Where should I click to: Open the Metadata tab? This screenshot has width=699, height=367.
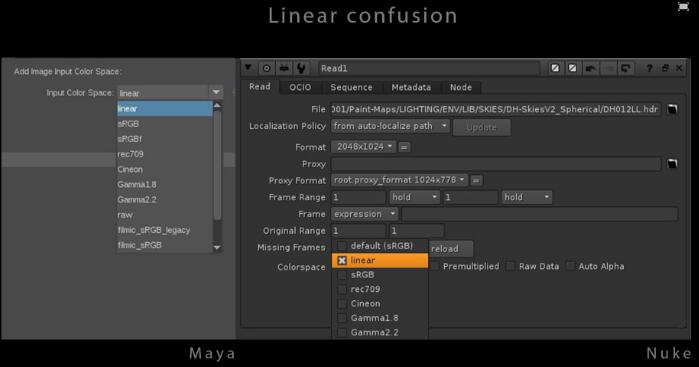411,87
